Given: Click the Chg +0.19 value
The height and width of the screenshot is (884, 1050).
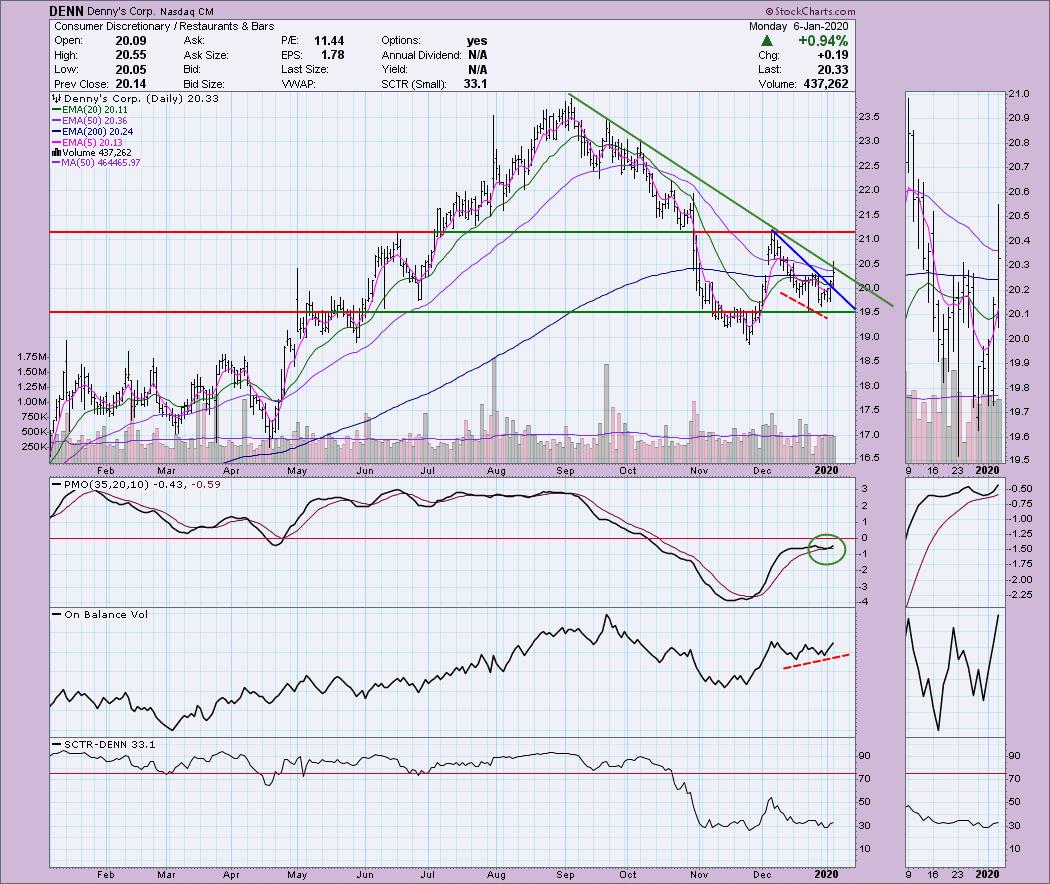Looking at the screenshot, I should click(x=832, y=55).
